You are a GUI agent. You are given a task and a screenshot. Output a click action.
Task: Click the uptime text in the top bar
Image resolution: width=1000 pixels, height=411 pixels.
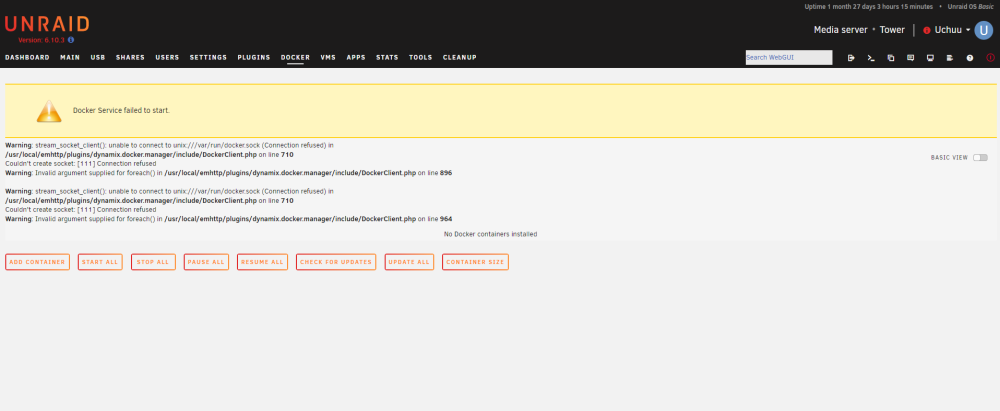tap(869, 7)
